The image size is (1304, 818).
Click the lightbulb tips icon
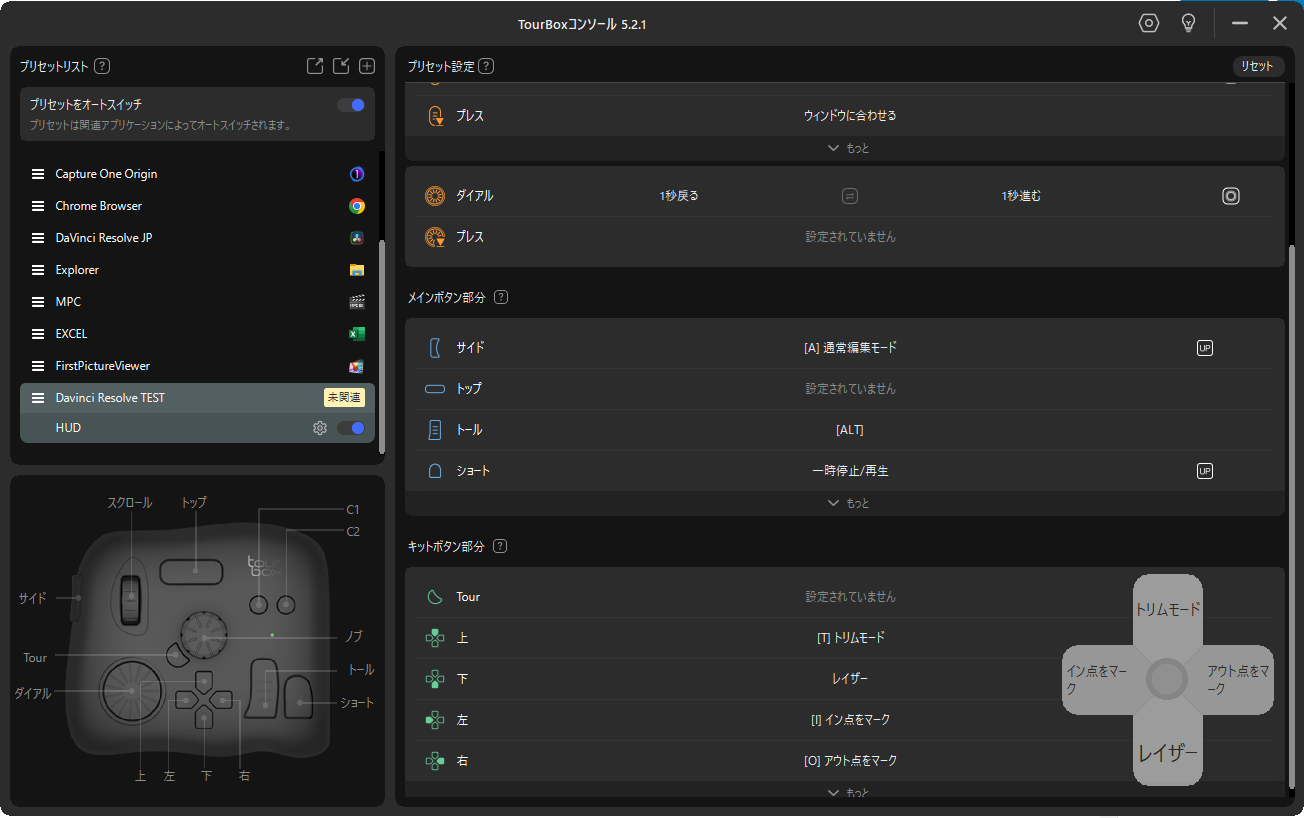pyautogui.click(x=1189, y=23)
